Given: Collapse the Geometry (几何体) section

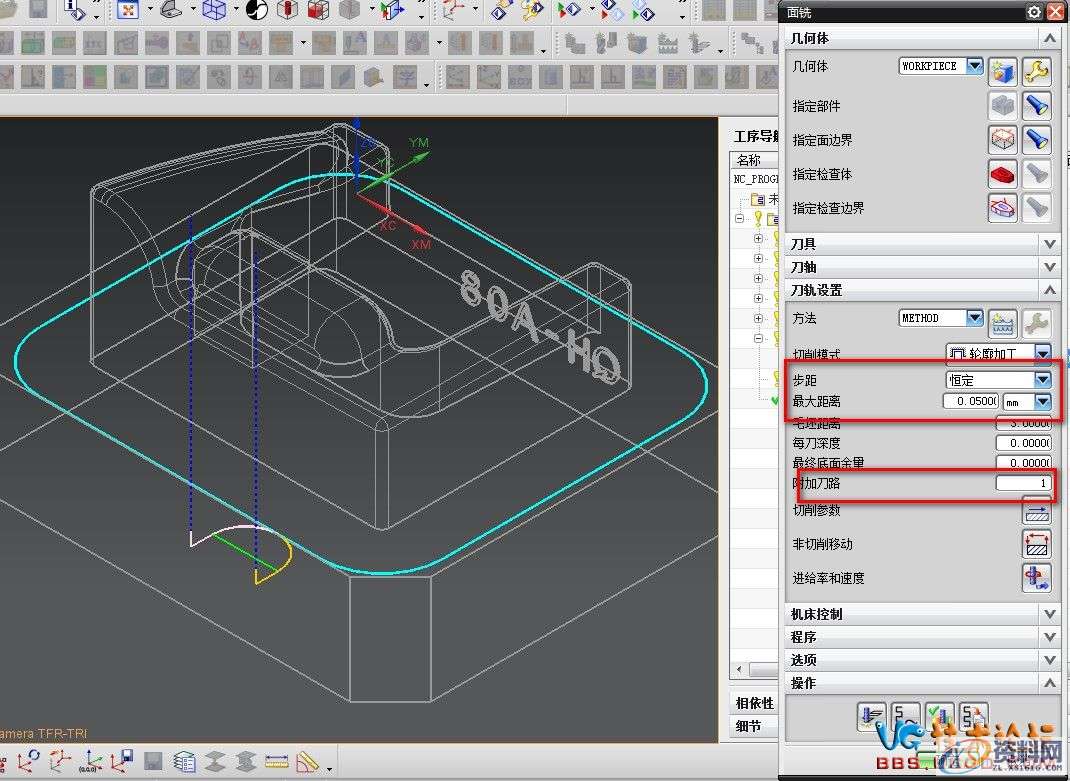Looking at the screenshot, I should 1048,38.
